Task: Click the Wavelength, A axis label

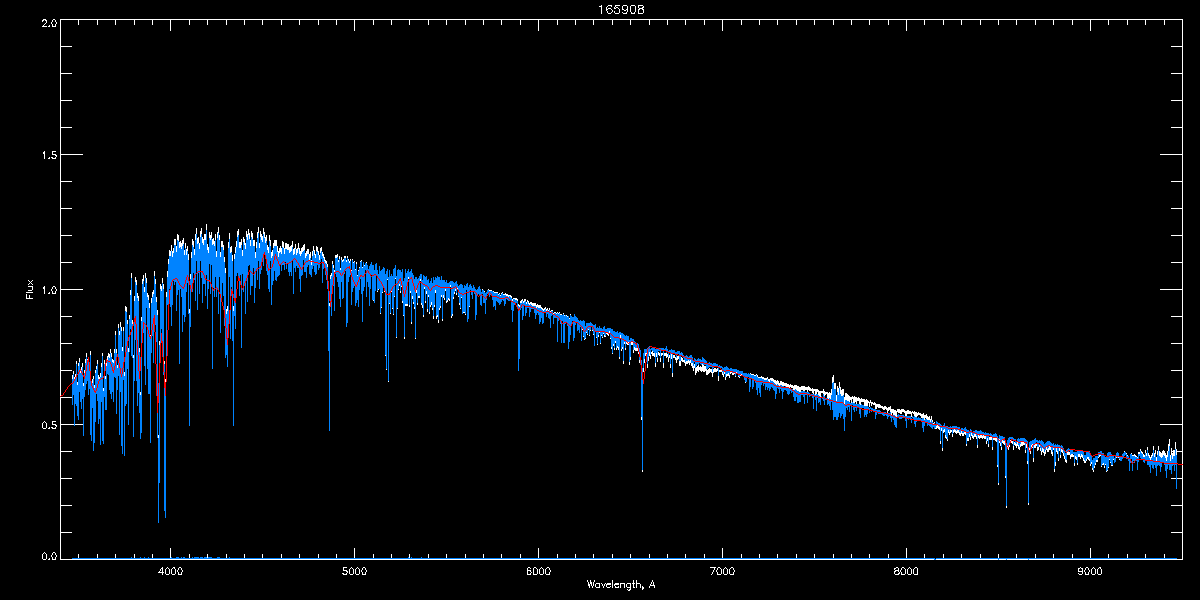Action: tap(621, 584)
